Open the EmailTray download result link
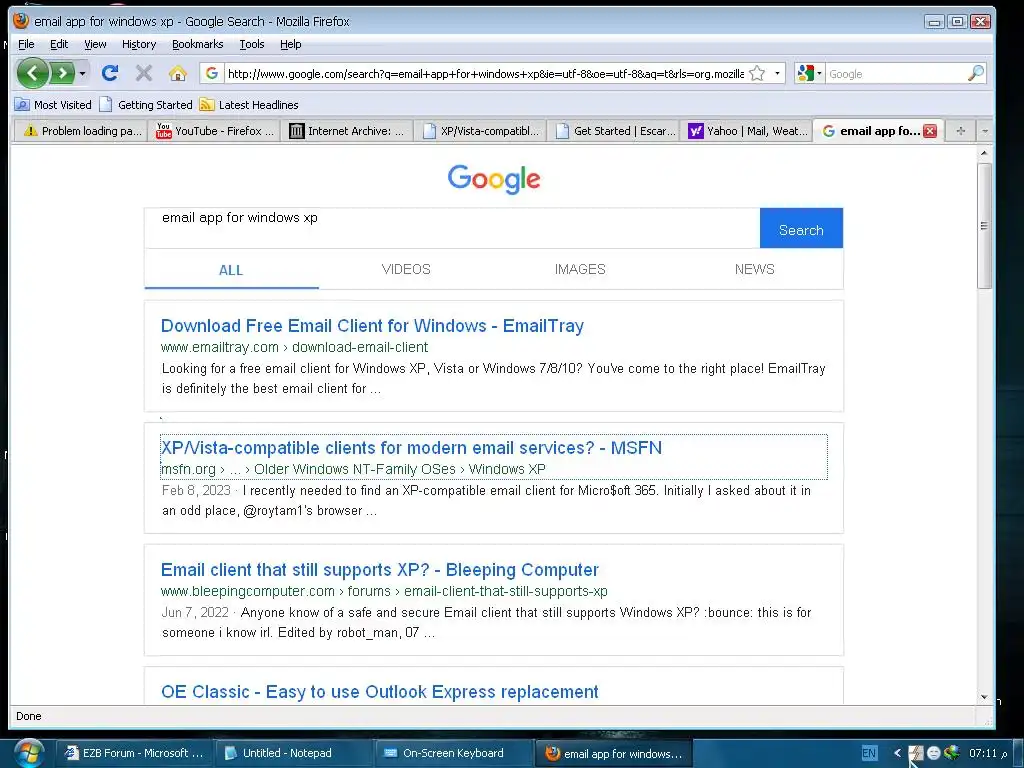Screen dimensions: 1024x768 pyautogui.click(x=372, y=325)
